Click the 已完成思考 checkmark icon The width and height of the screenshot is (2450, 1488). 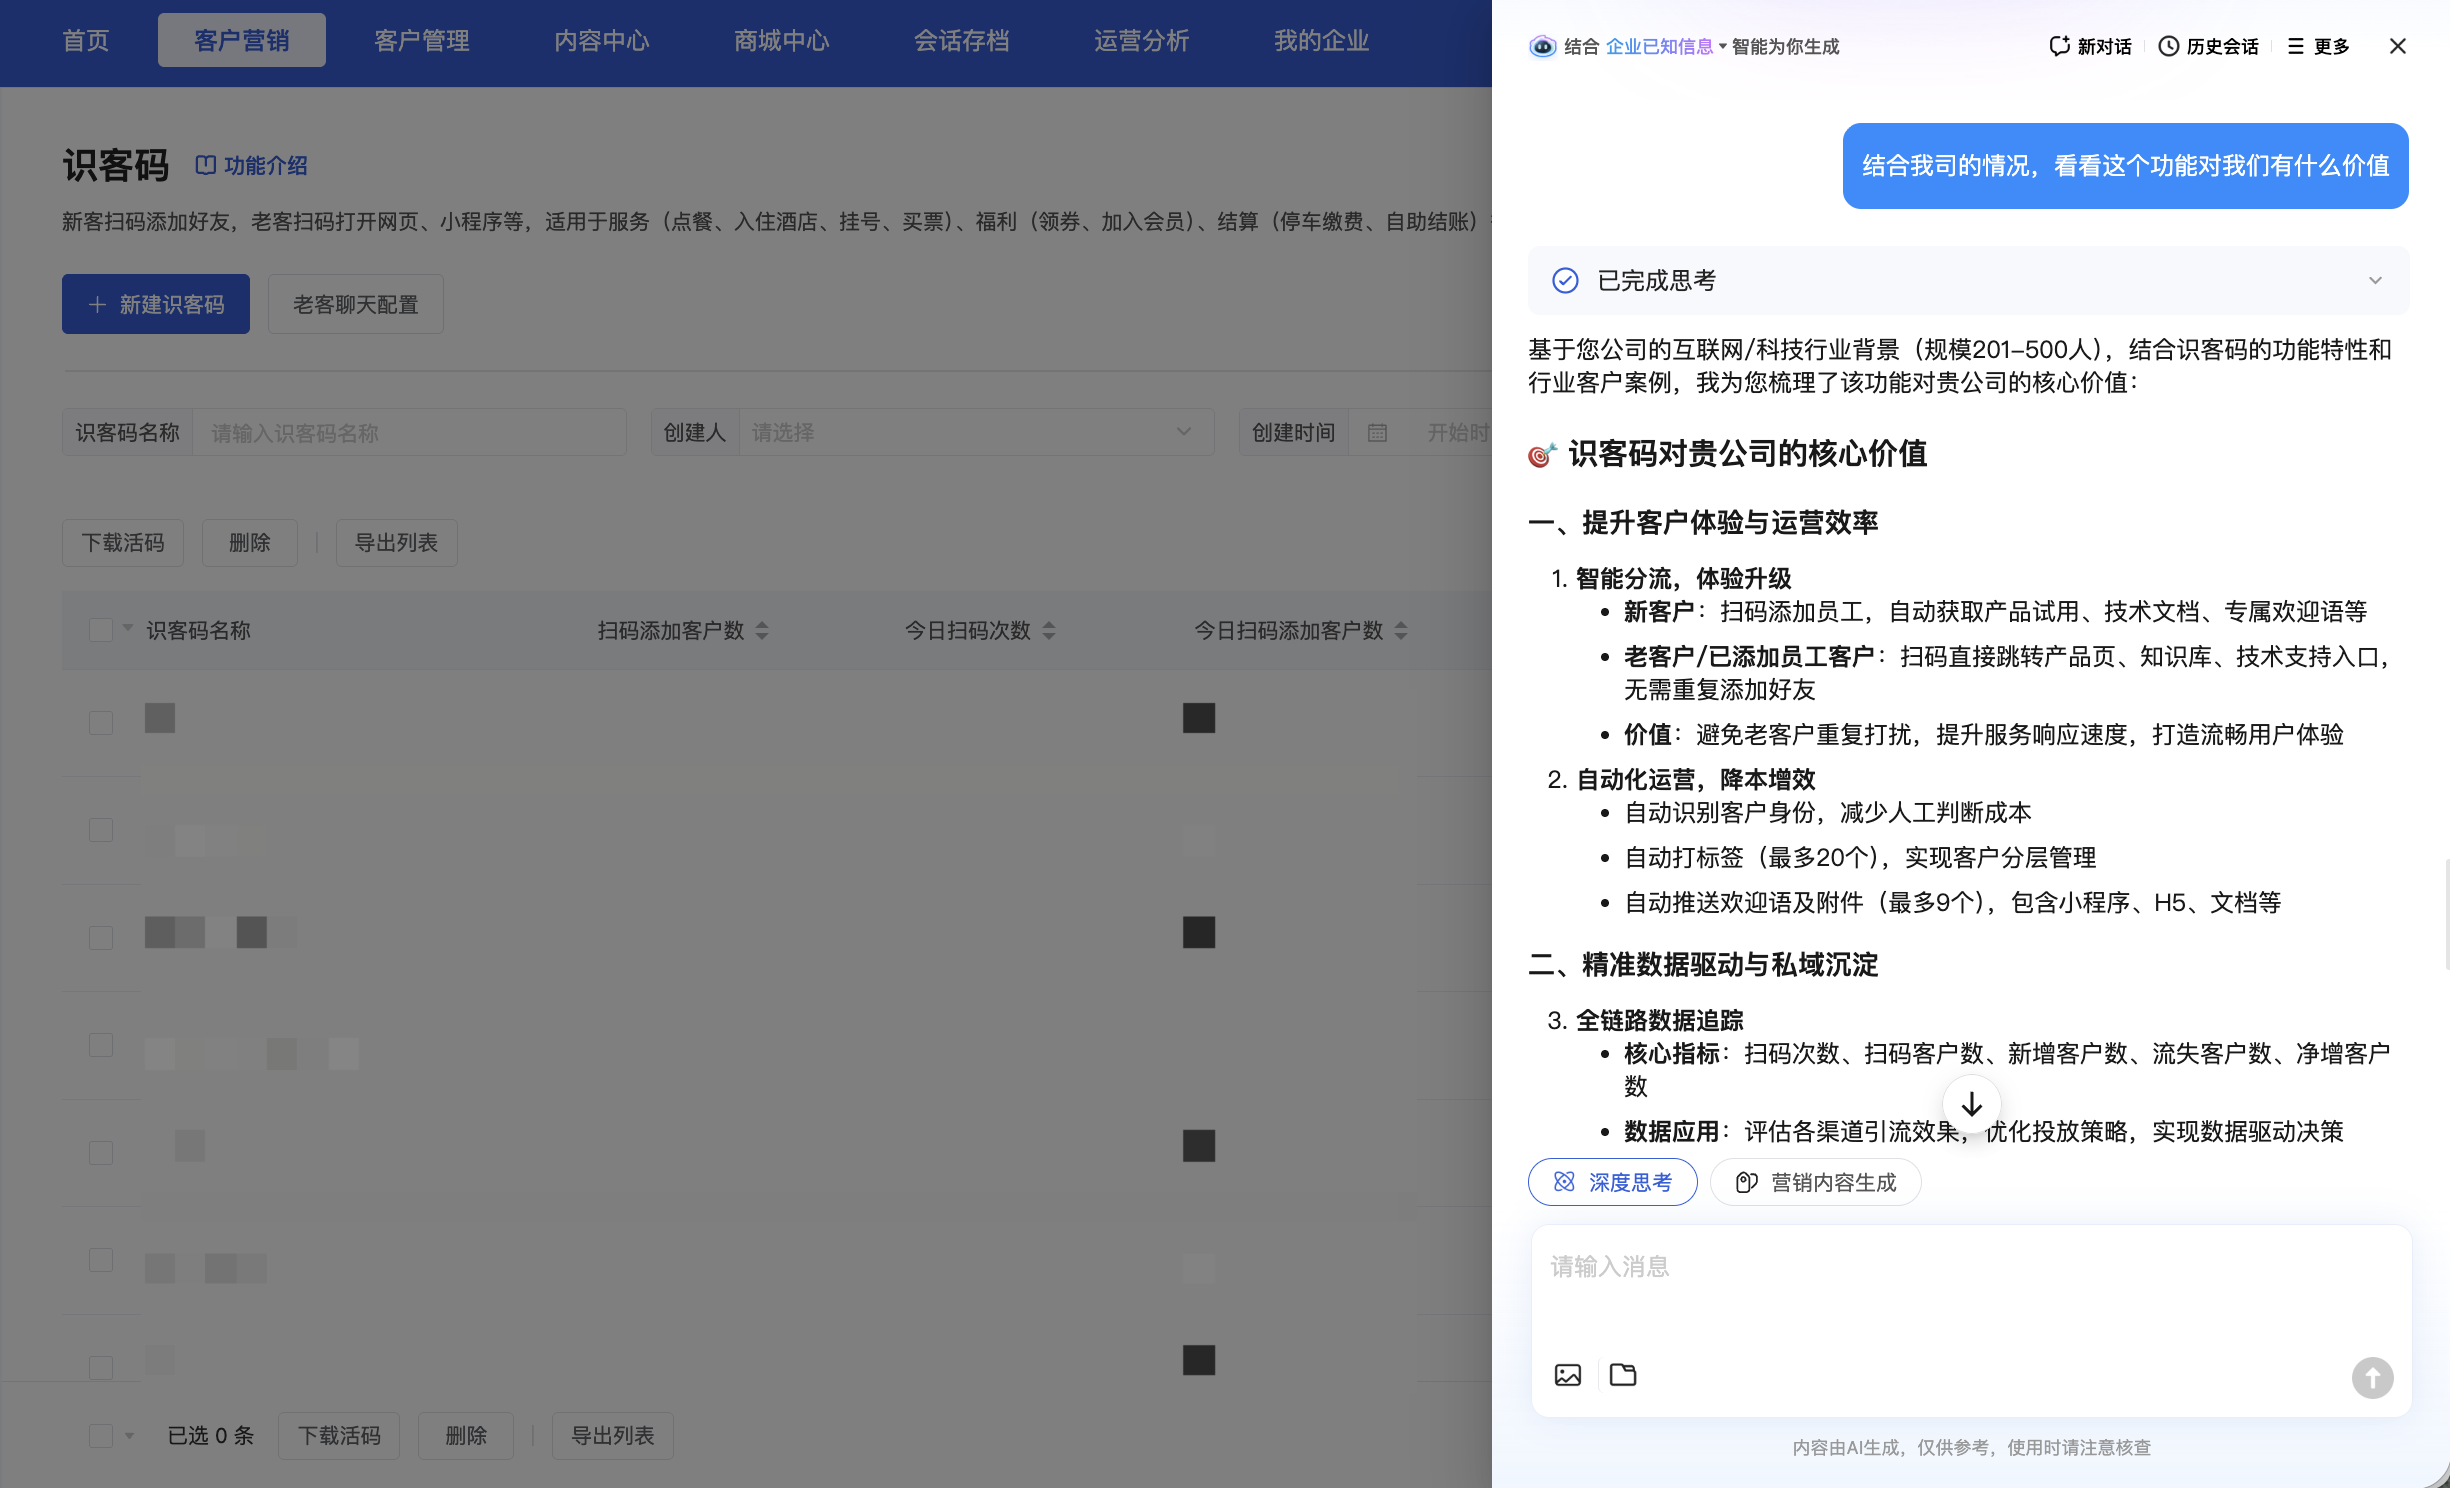tap(1565, 281)
